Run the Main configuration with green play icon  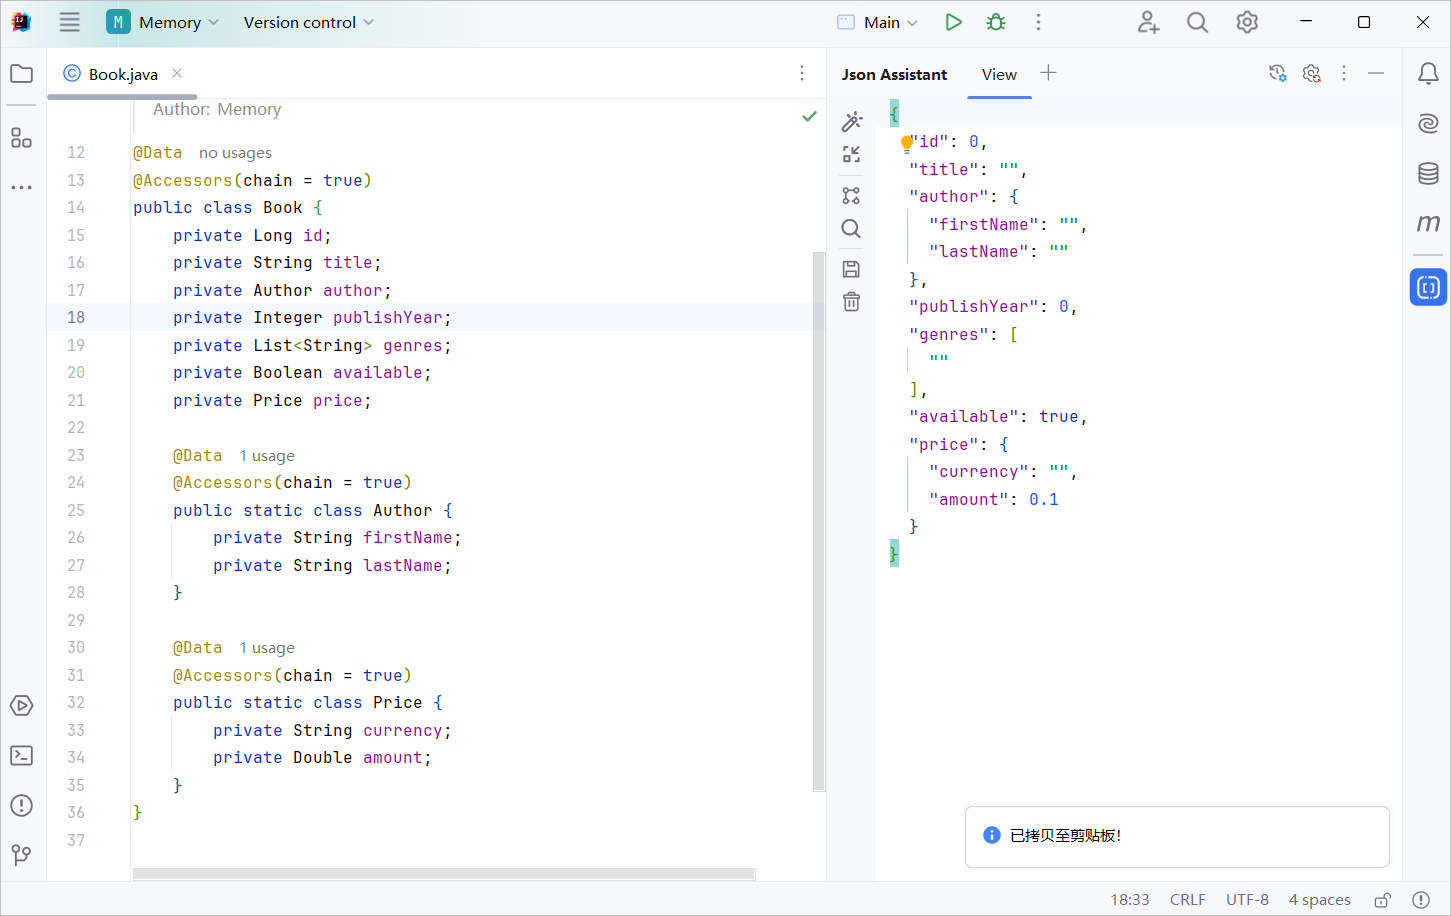tap(952, 21)
